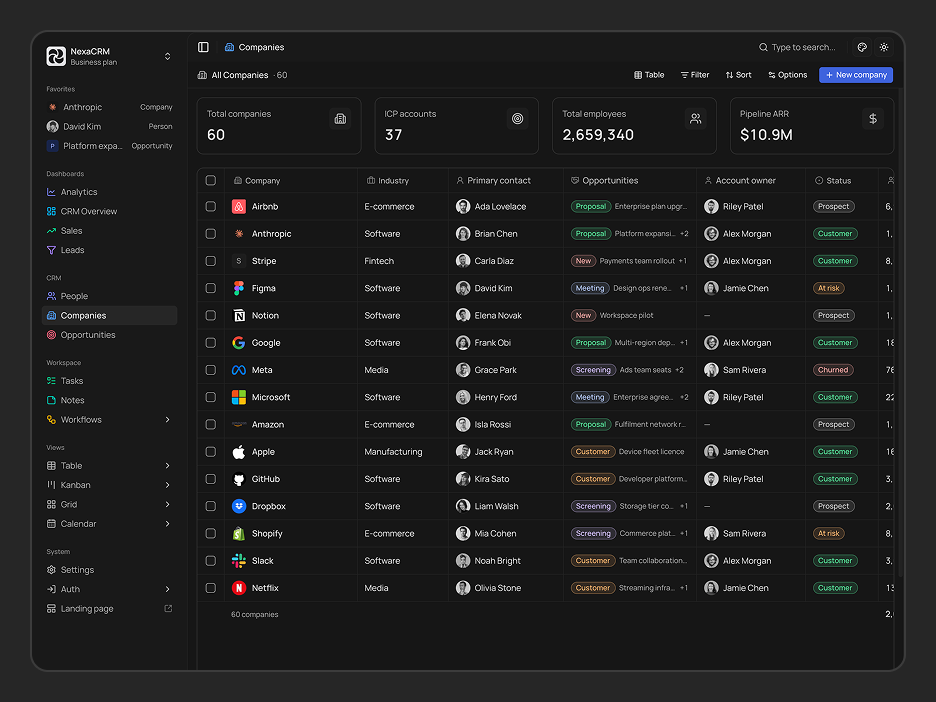The image size is (936, 702).
Task: Open Landing page external link icon
Action: 168,609
